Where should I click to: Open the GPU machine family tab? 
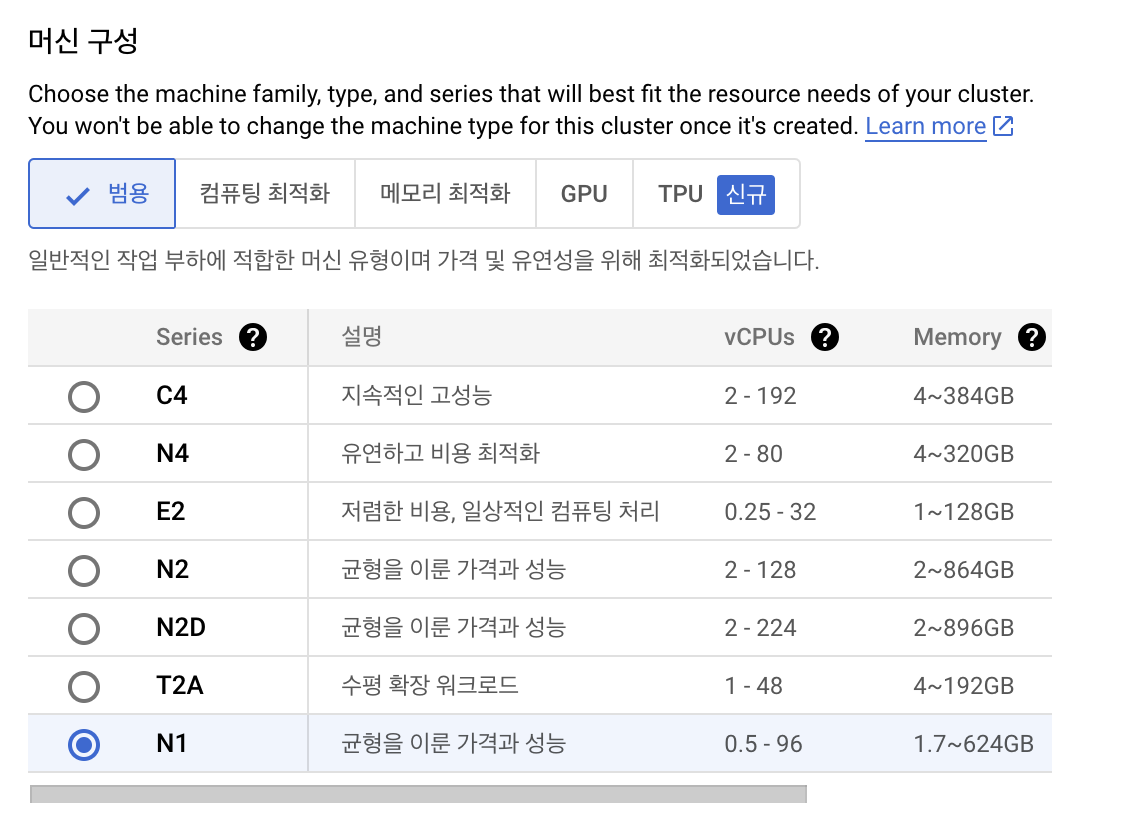[584, 194]
